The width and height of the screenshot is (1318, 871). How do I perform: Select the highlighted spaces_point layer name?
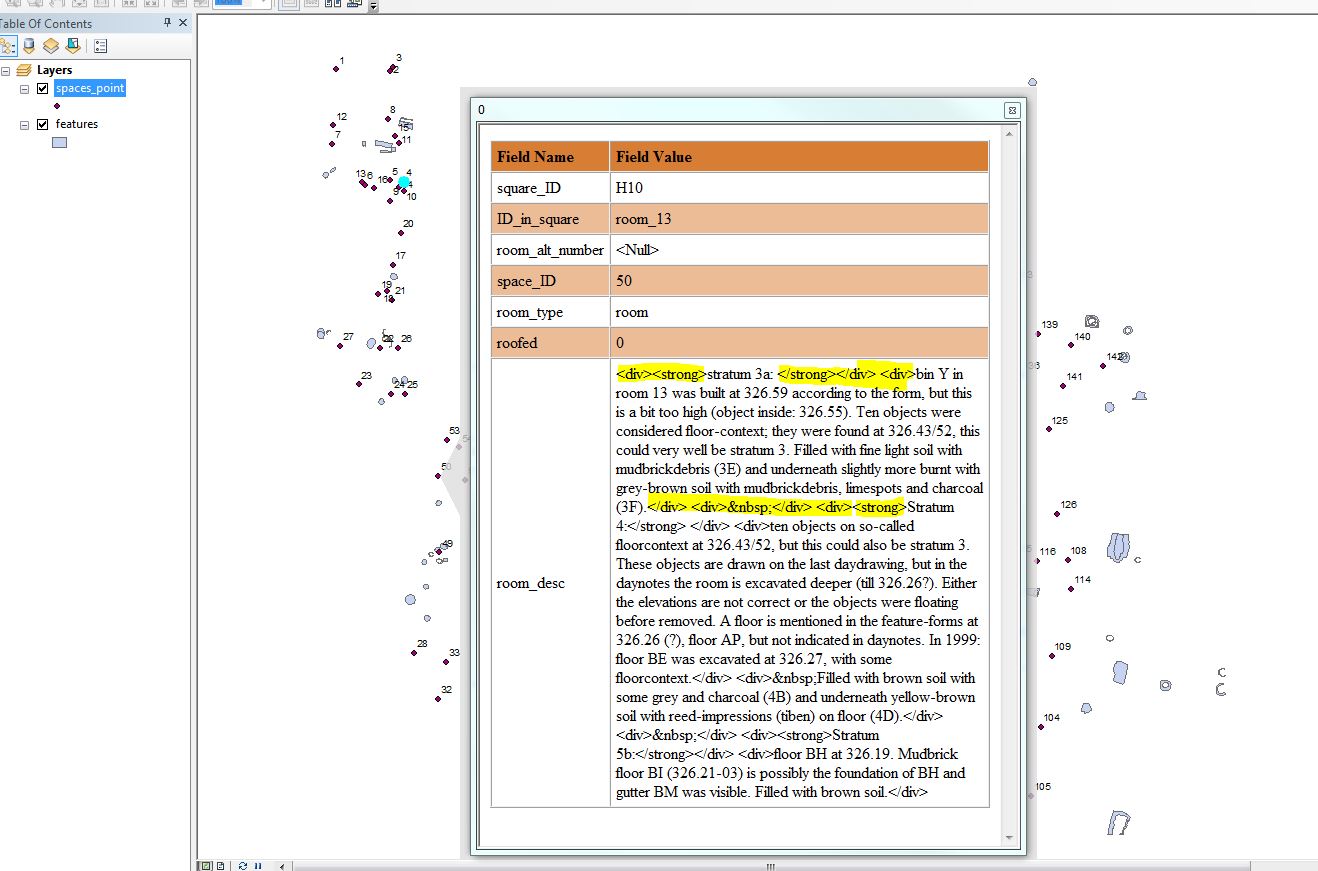coord(90,88)
